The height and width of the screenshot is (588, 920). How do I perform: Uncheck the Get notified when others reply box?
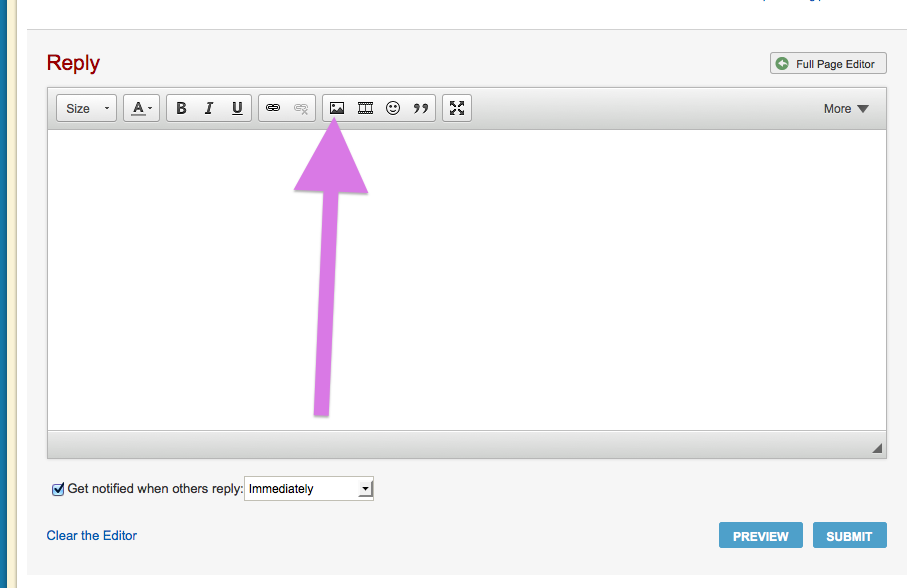[58, 489]
